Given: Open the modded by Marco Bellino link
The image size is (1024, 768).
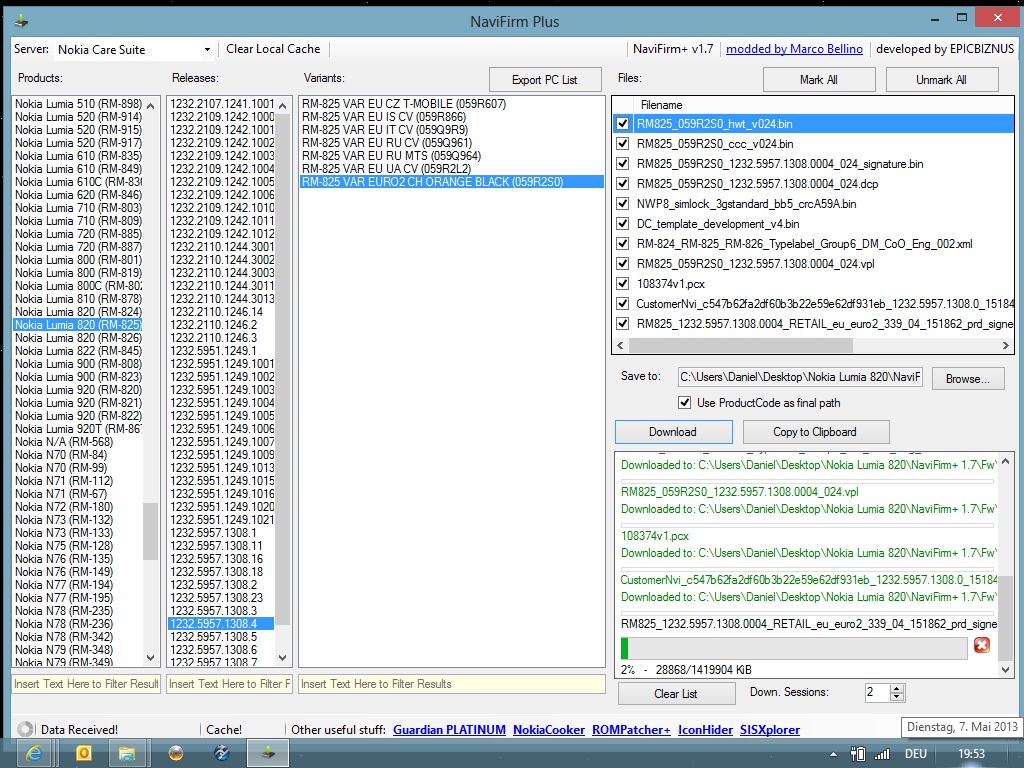Looking at the screenshot, I should click(794, 49).
